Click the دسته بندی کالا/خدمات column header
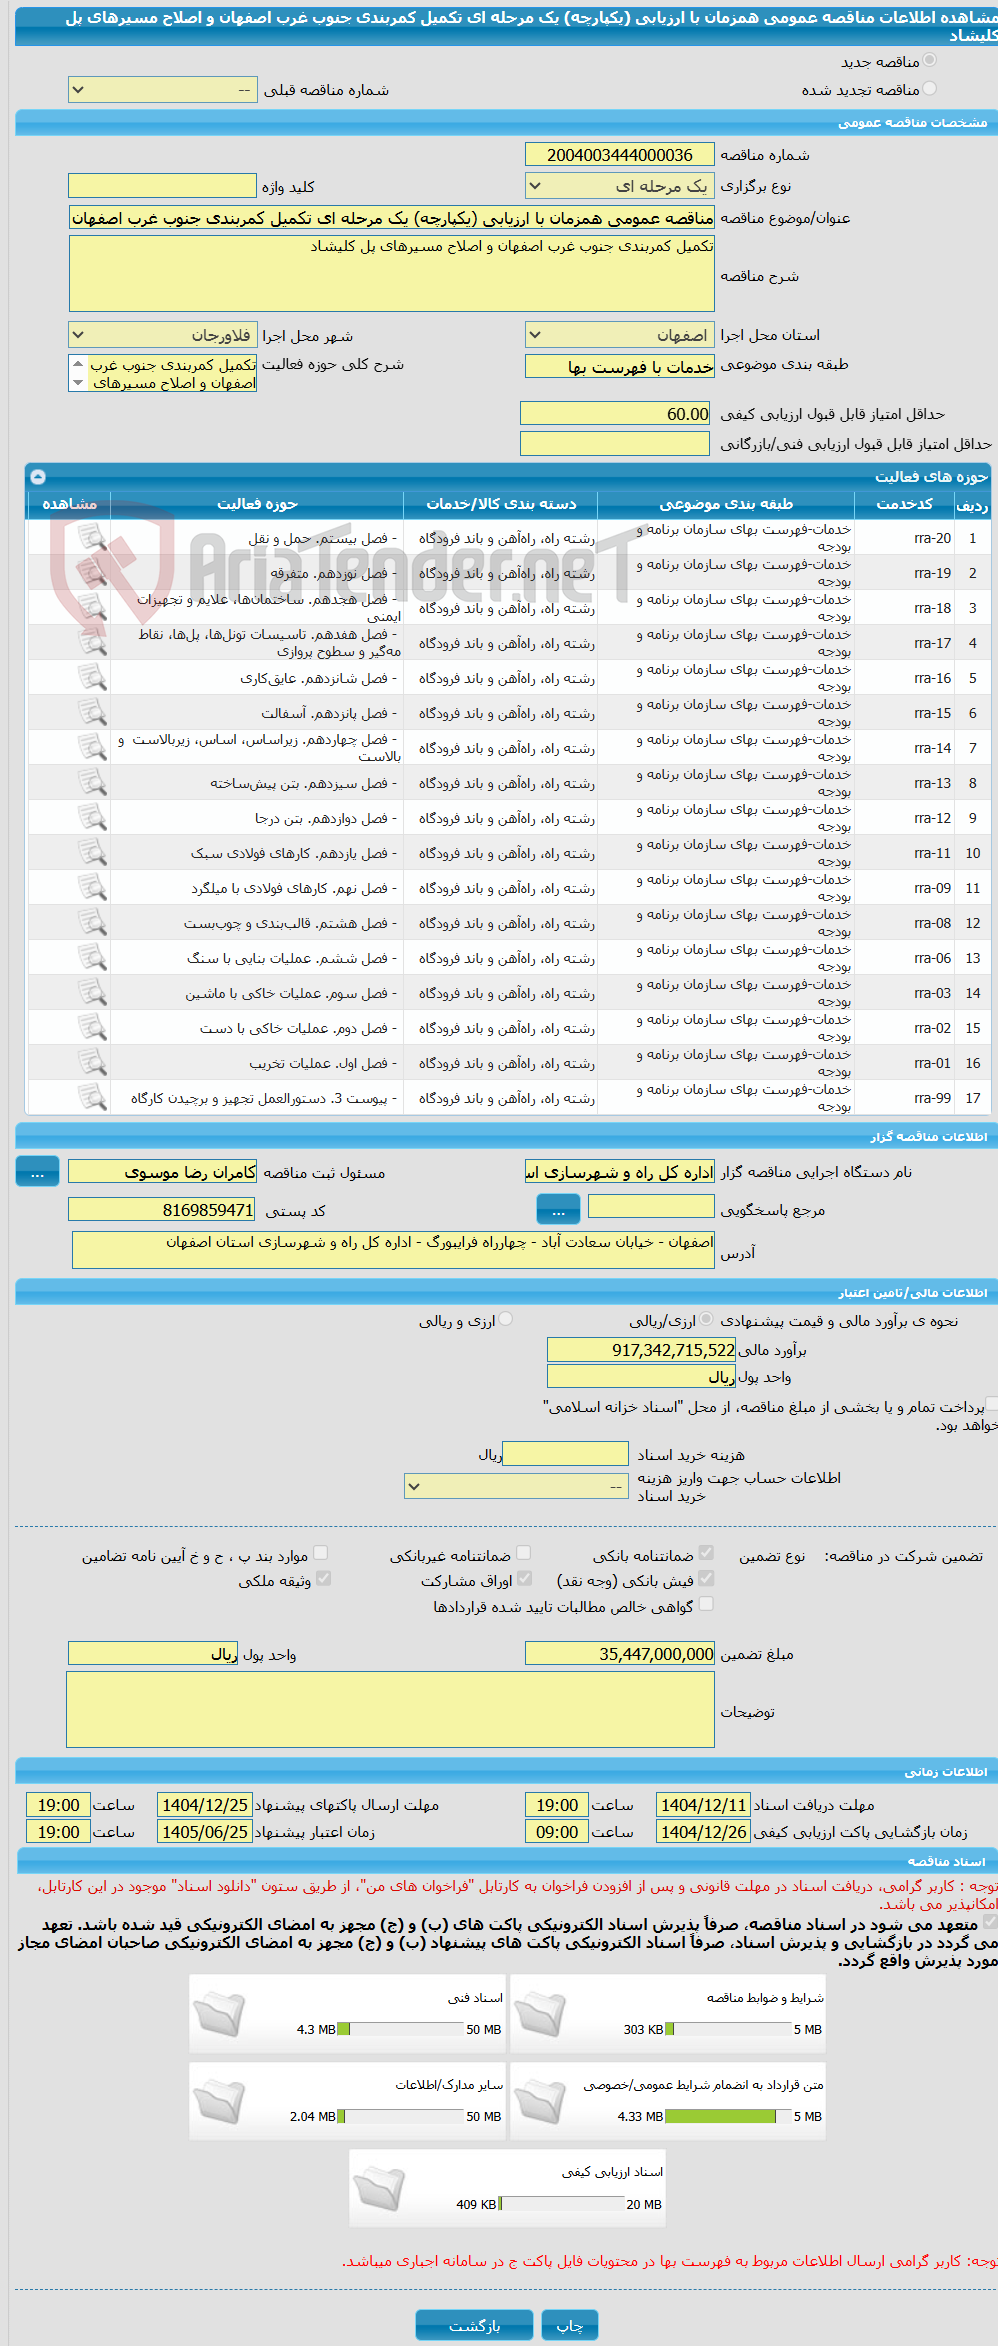The width and height of the screenshot is (998, 2346). (x=501, y=504)
